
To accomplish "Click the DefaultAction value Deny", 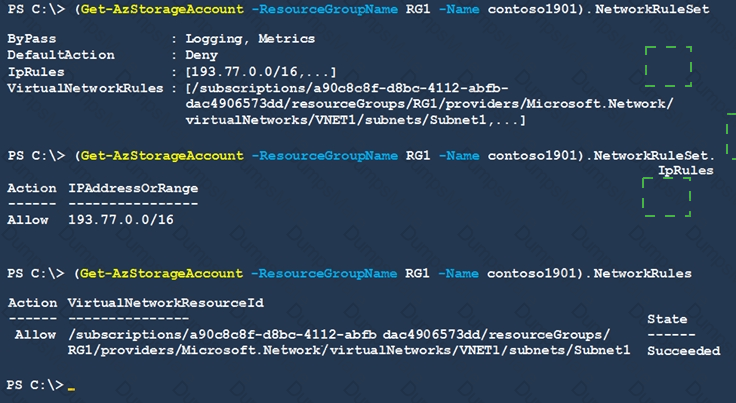I will [x=201, y=55].
